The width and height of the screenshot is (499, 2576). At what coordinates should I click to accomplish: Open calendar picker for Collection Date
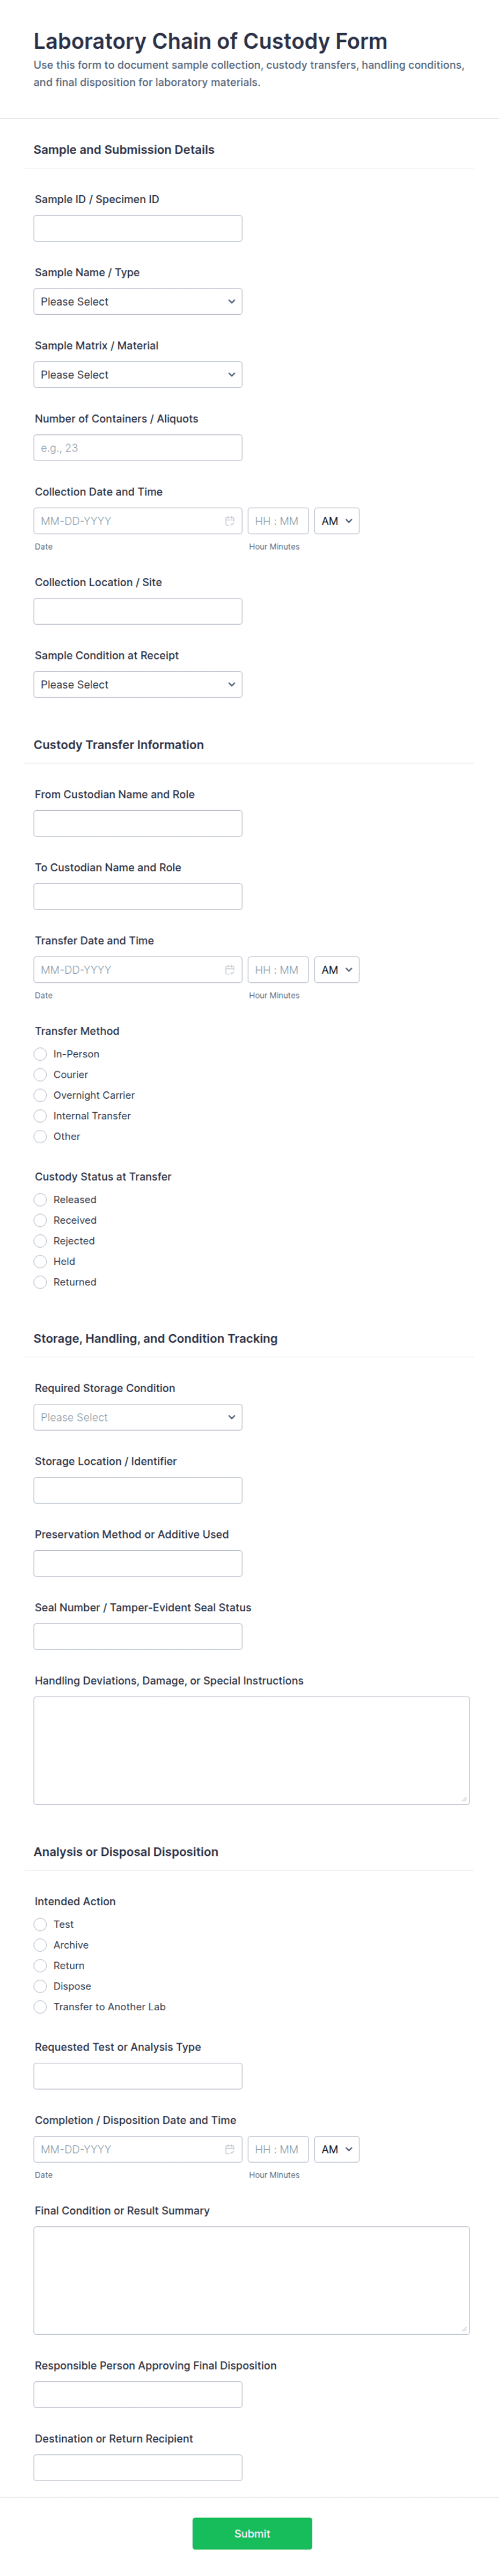tap(230, 520)
